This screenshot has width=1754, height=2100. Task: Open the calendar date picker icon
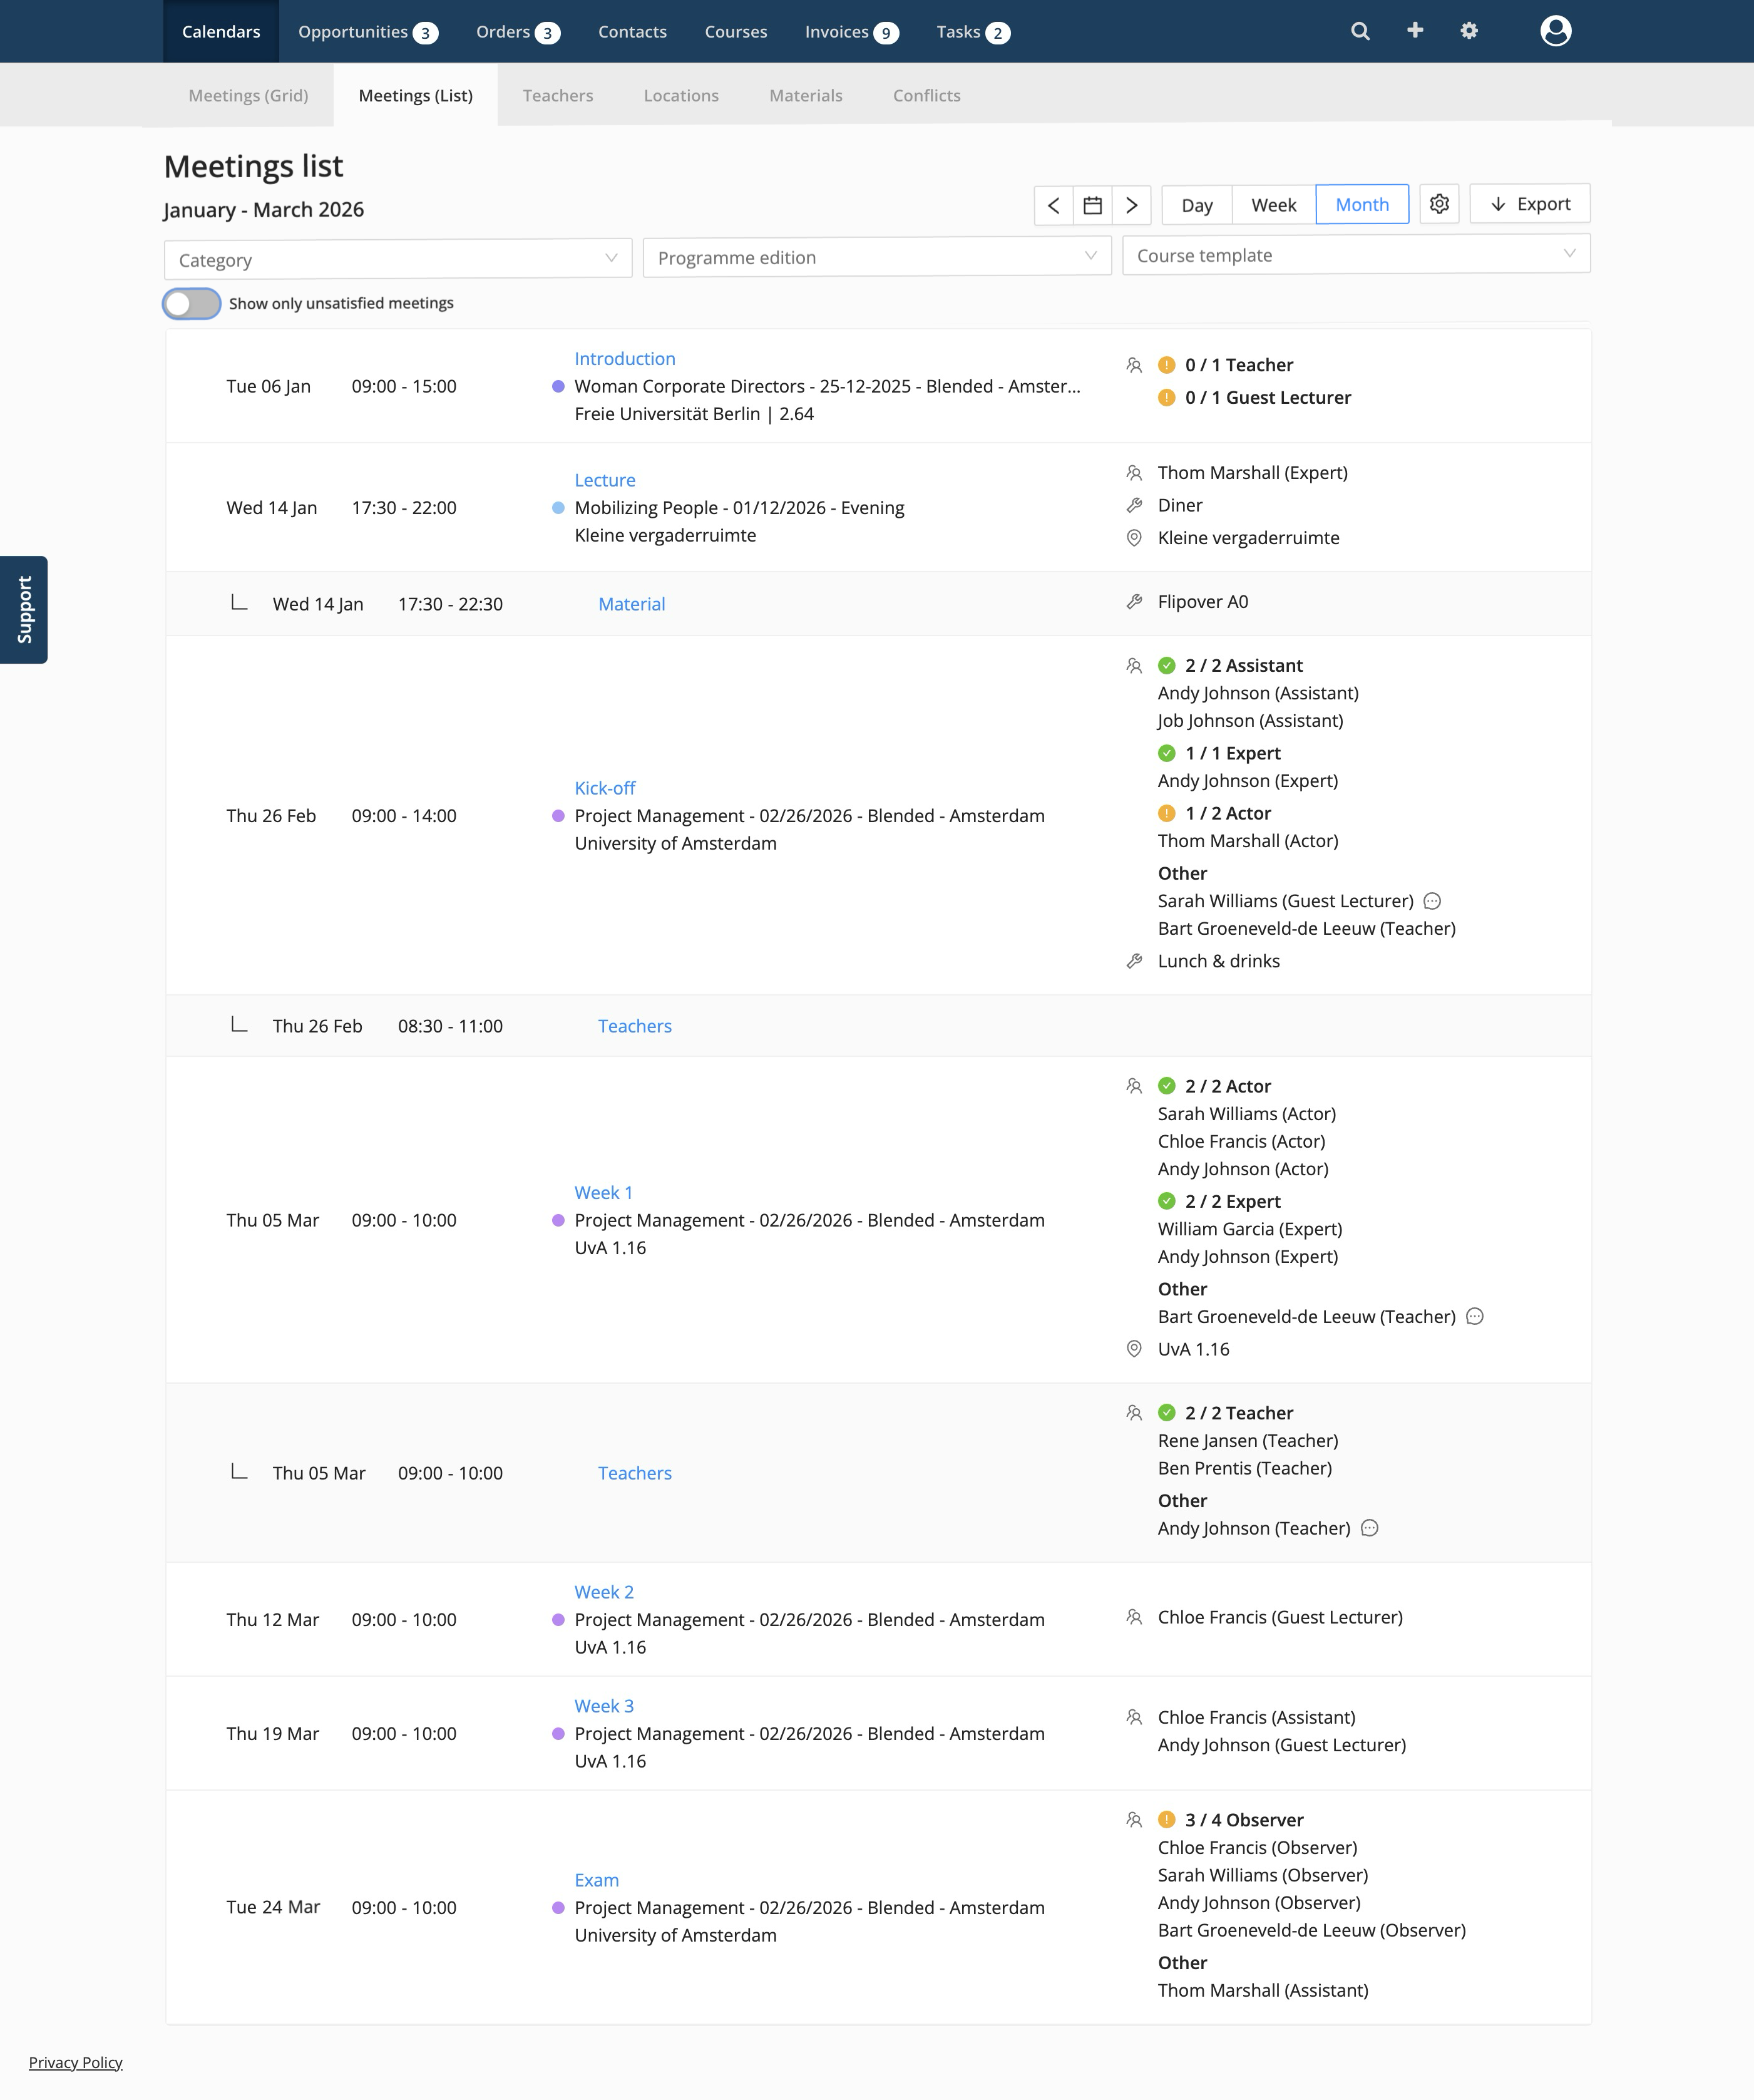(x=1093, y=205)
